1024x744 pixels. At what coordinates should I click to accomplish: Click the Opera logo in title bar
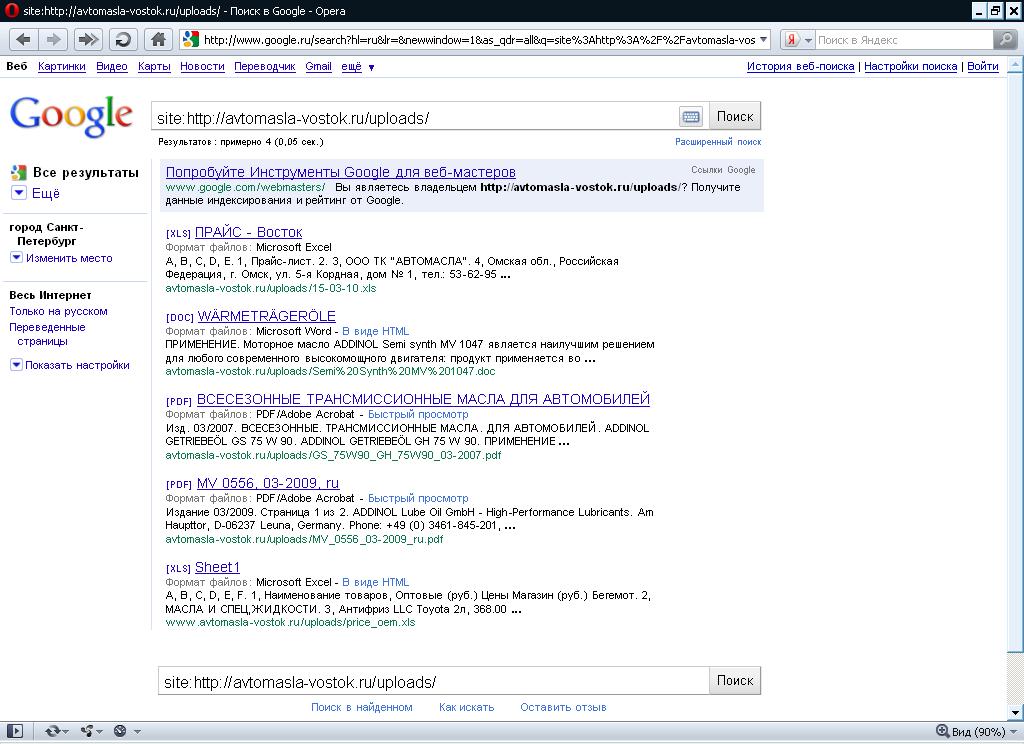[11, 10]
